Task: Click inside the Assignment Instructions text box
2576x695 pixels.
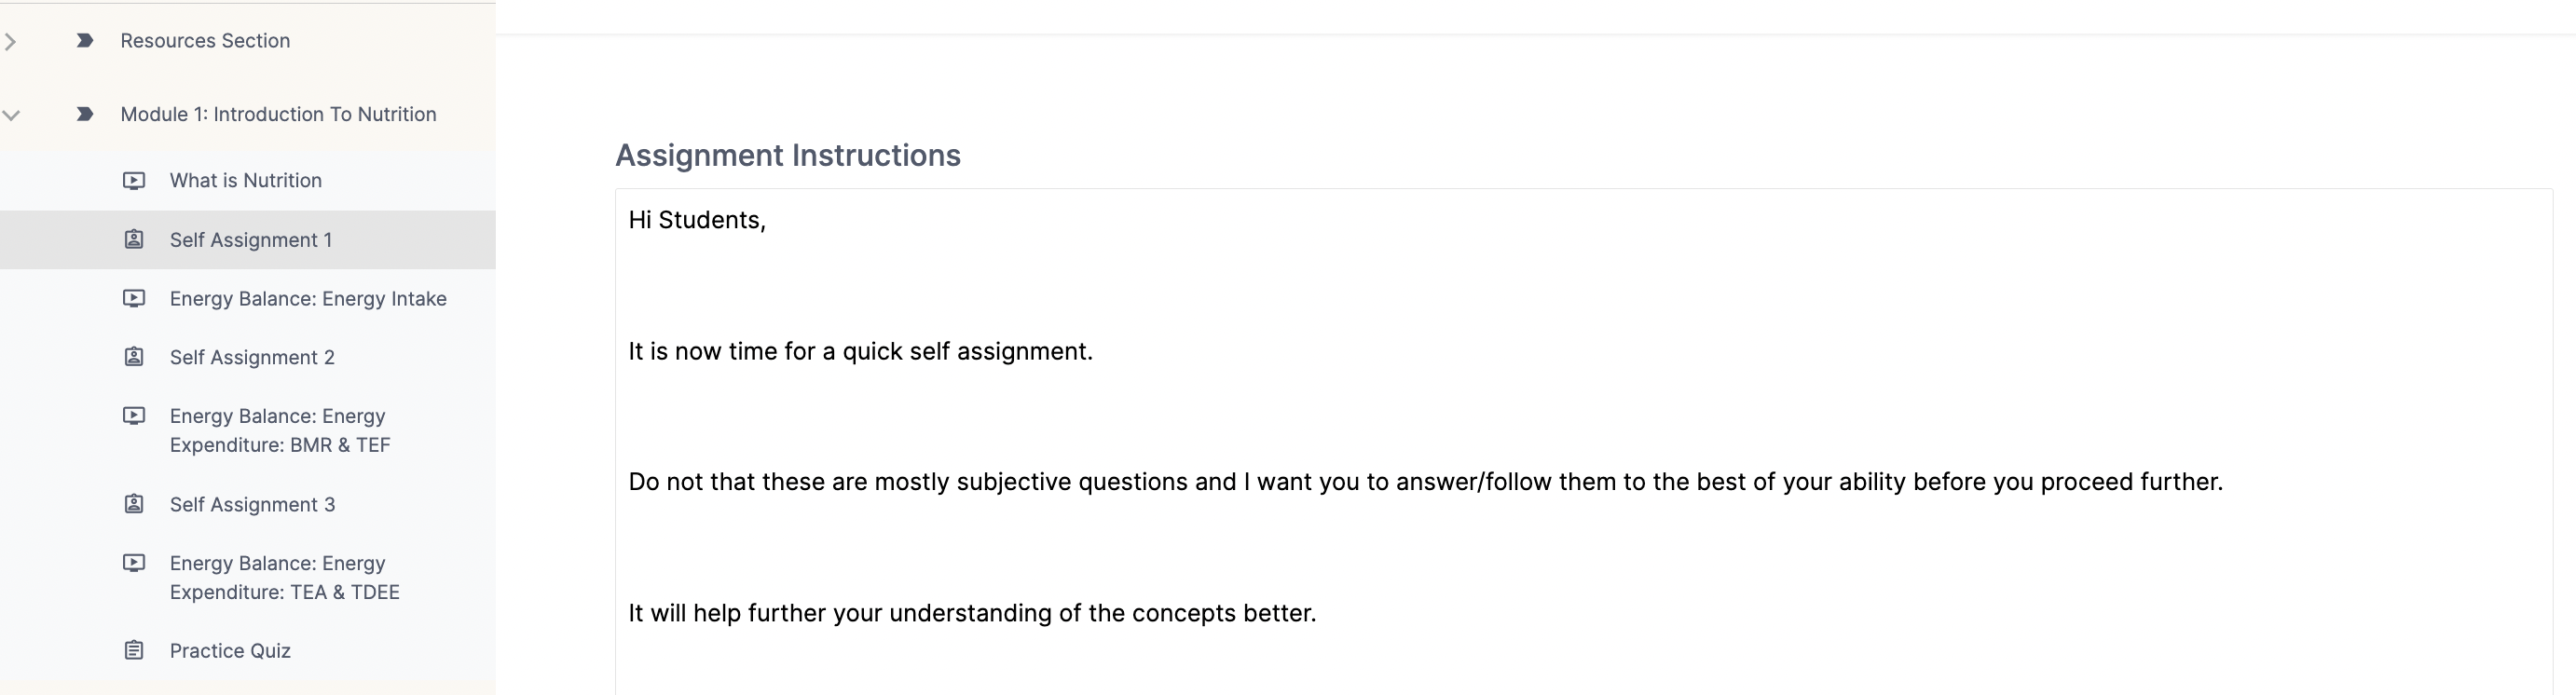Action: click(1583, 441)
